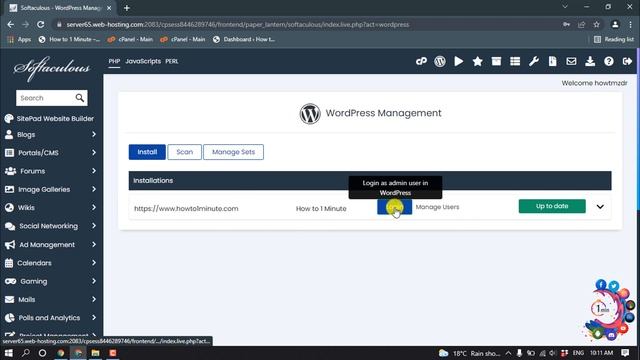The height and width of the screenshot is (360, 640).
Task: Bookmark this page with star icon
Action: click(x=596, y=24)
